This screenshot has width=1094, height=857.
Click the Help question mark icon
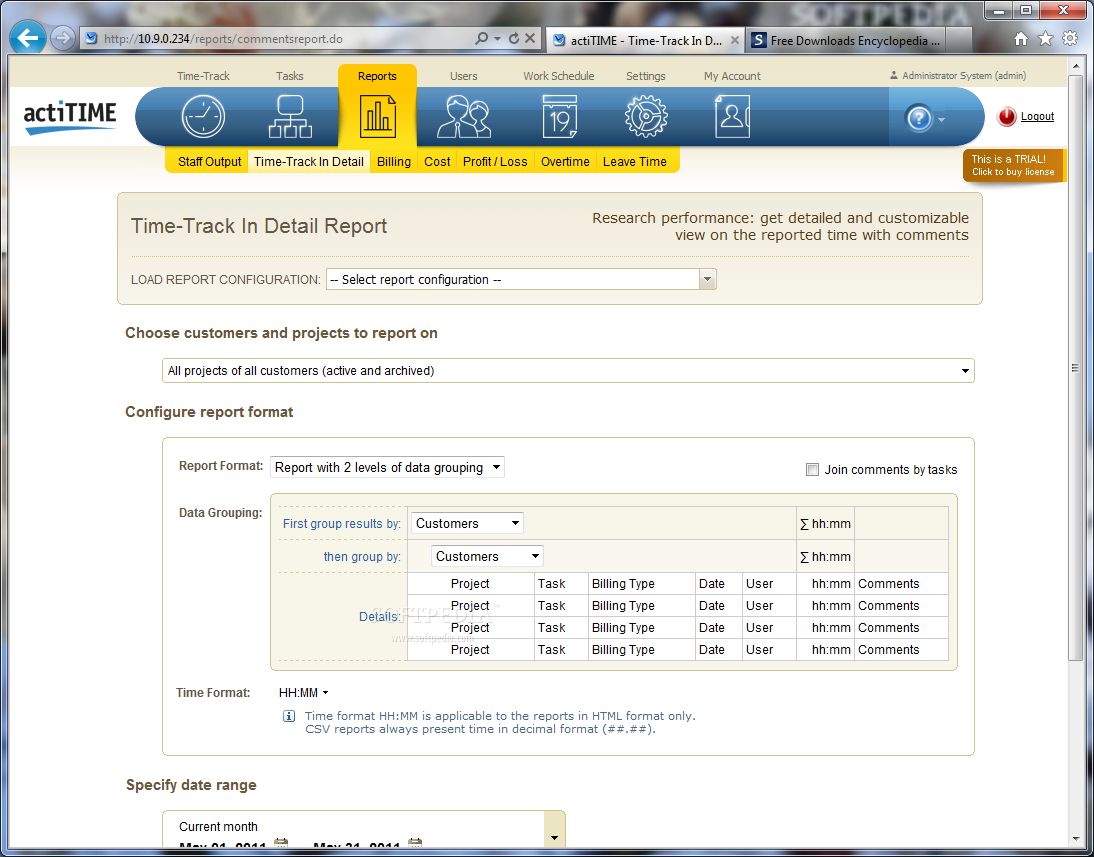(919, 118)
